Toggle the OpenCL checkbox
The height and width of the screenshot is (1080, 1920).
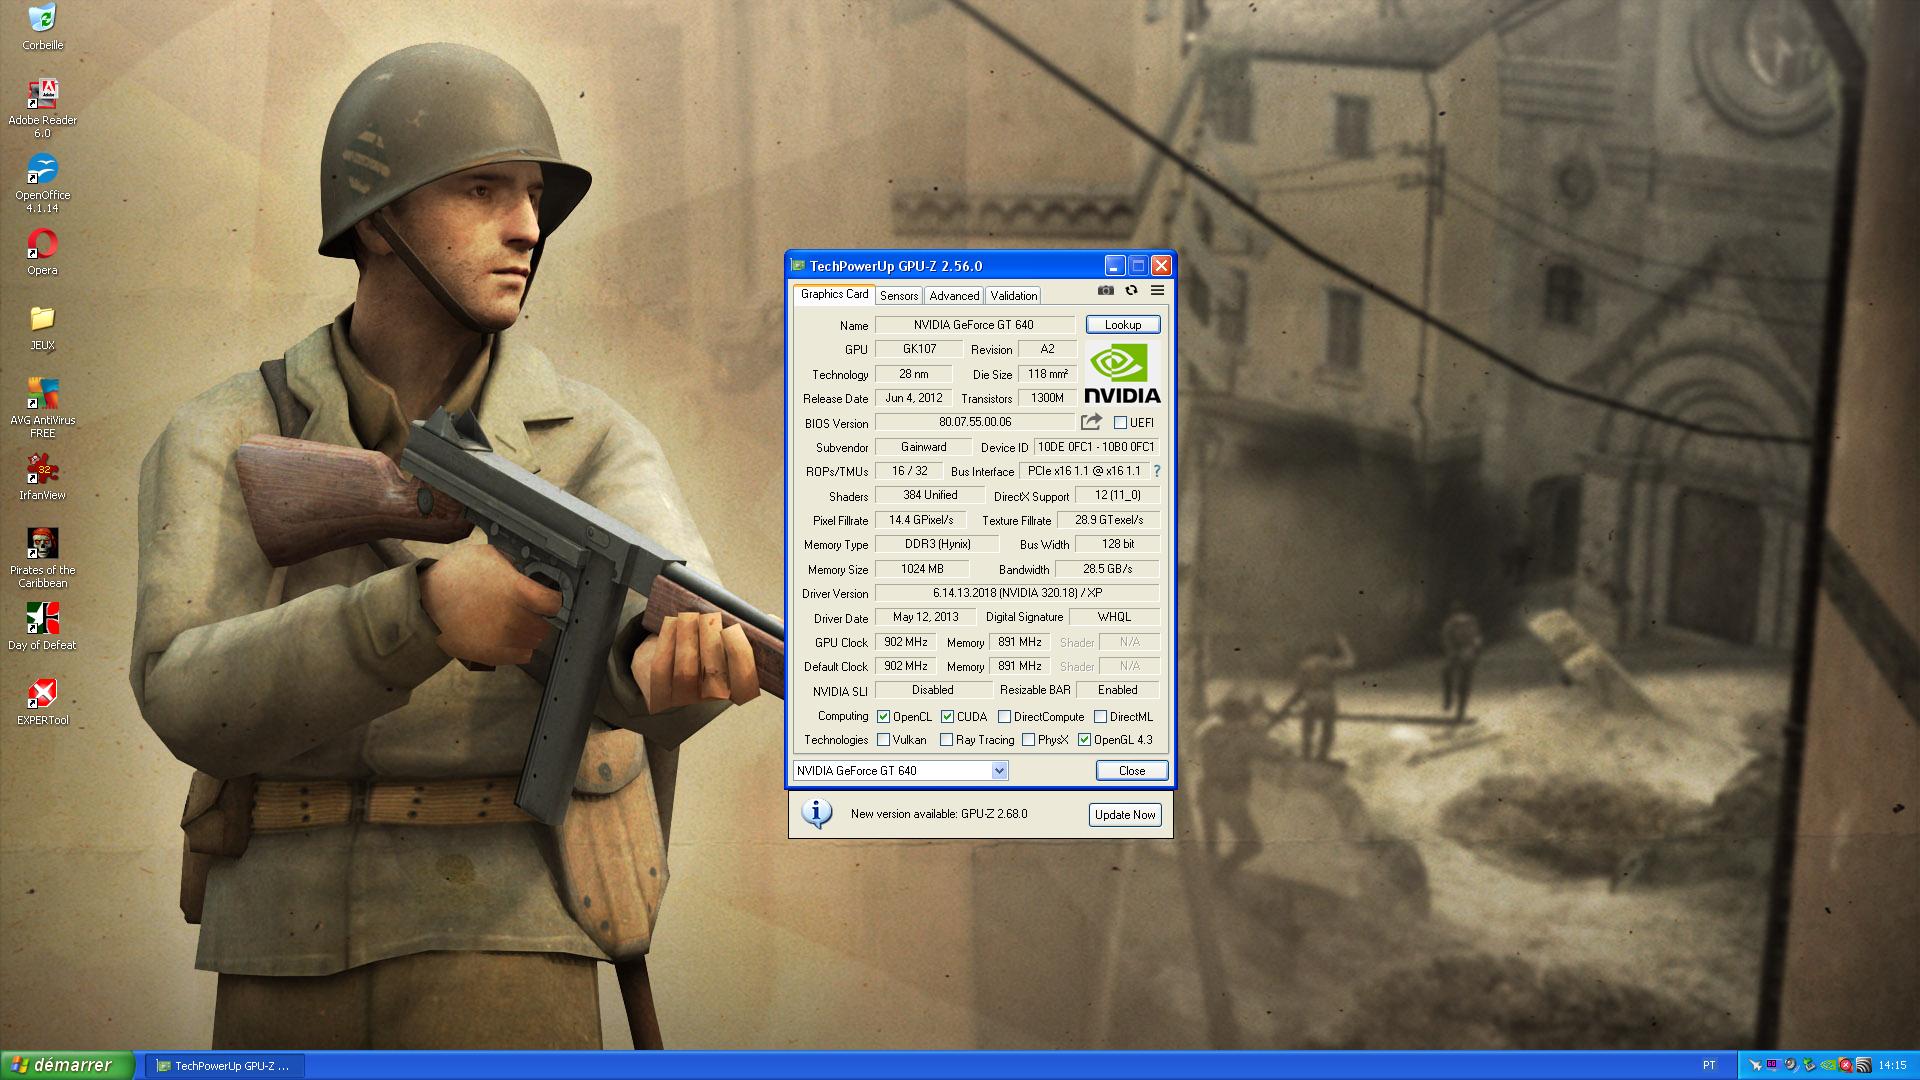tap(884, 717)
